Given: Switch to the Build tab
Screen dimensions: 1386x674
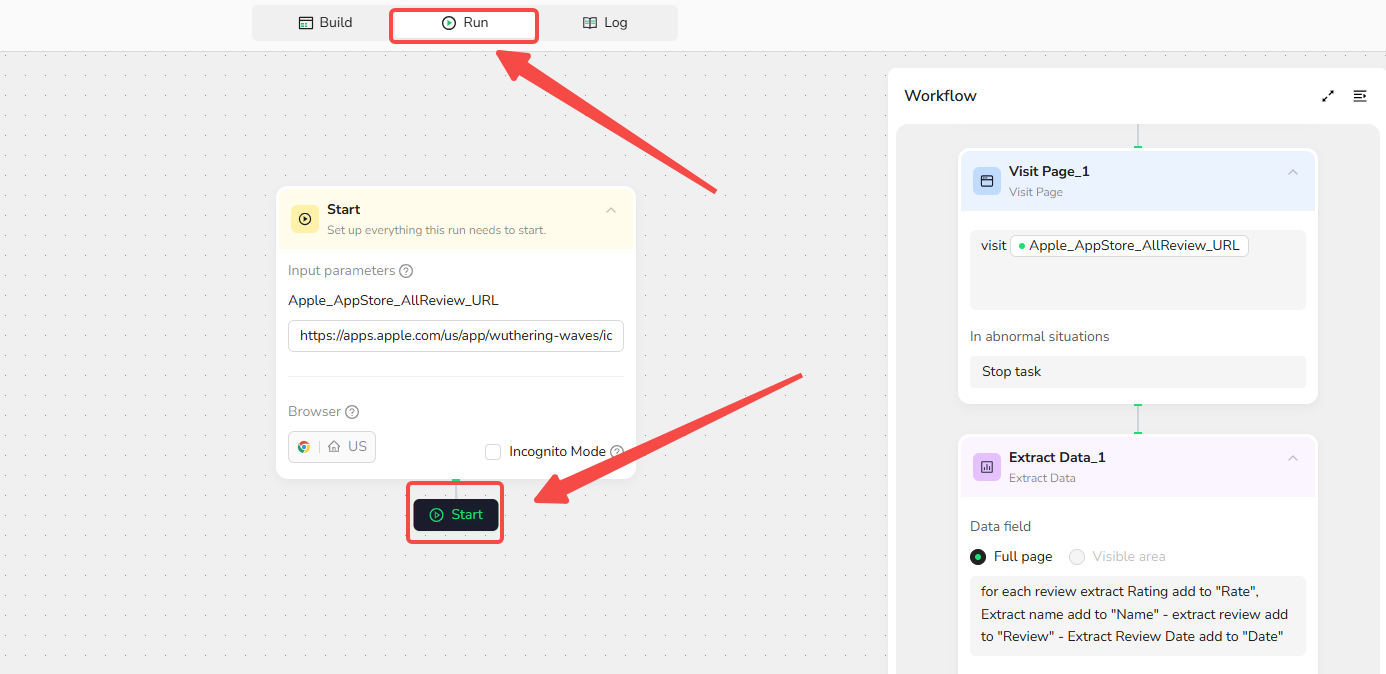Looking at the screenshot, I should 326,23.
